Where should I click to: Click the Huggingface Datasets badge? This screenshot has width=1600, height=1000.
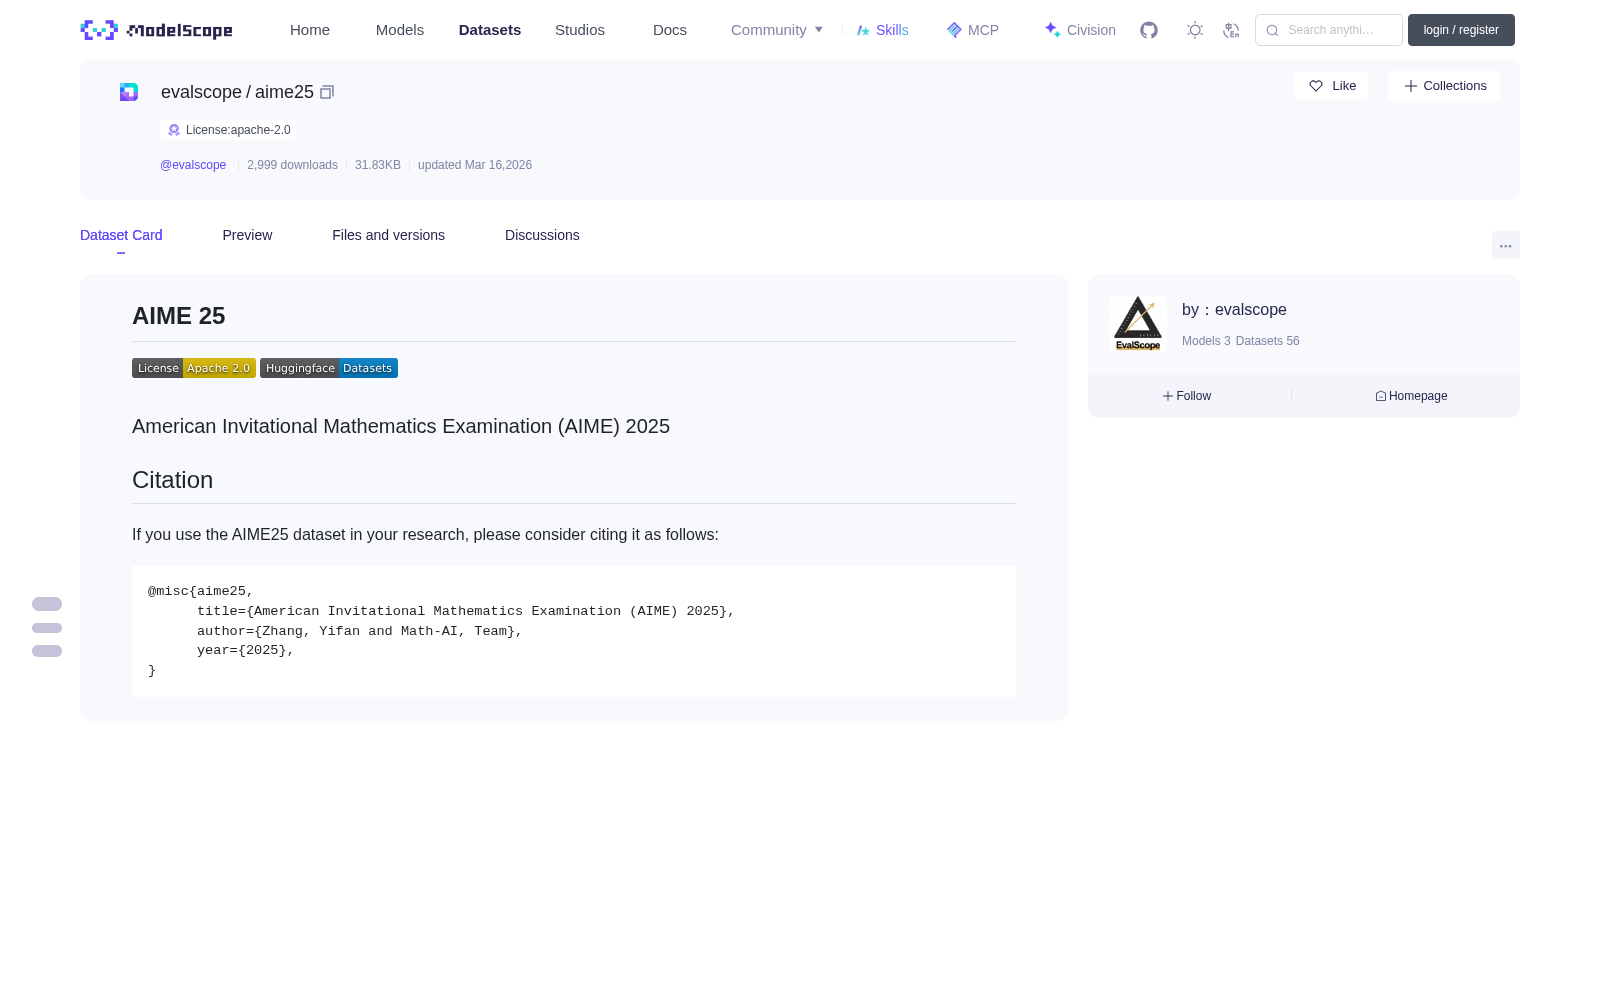click(x=329, y=368)
